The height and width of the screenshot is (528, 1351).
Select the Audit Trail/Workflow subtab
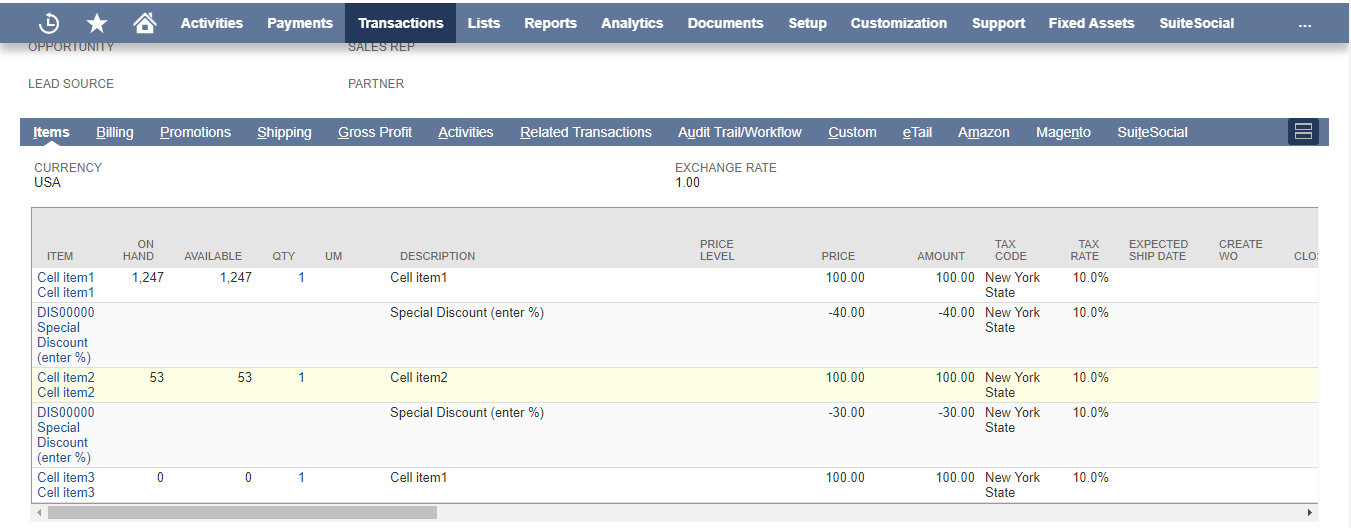740,132
